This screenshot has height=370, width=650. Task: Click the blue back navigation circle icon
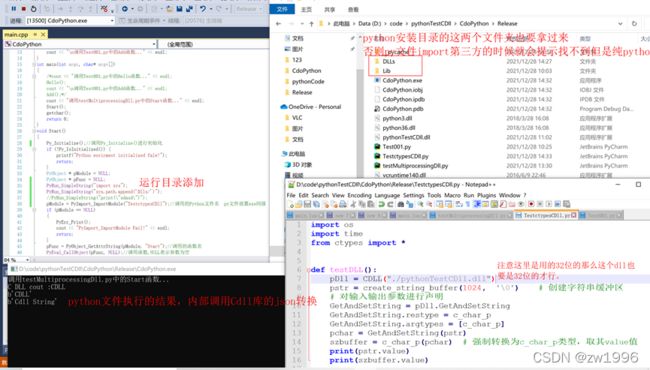125,8
